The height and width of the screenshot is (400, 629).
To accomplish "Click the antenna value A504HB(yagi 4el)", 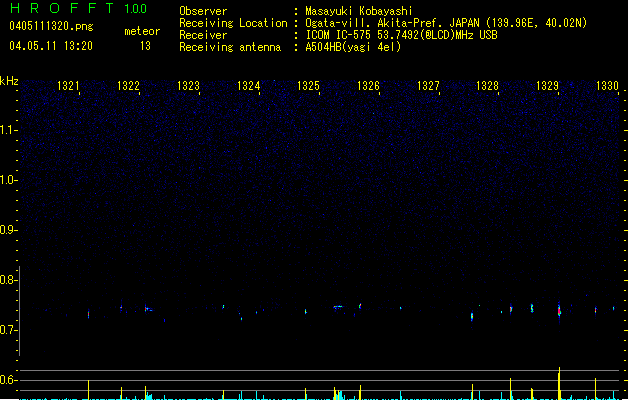I will coord(353,47).
